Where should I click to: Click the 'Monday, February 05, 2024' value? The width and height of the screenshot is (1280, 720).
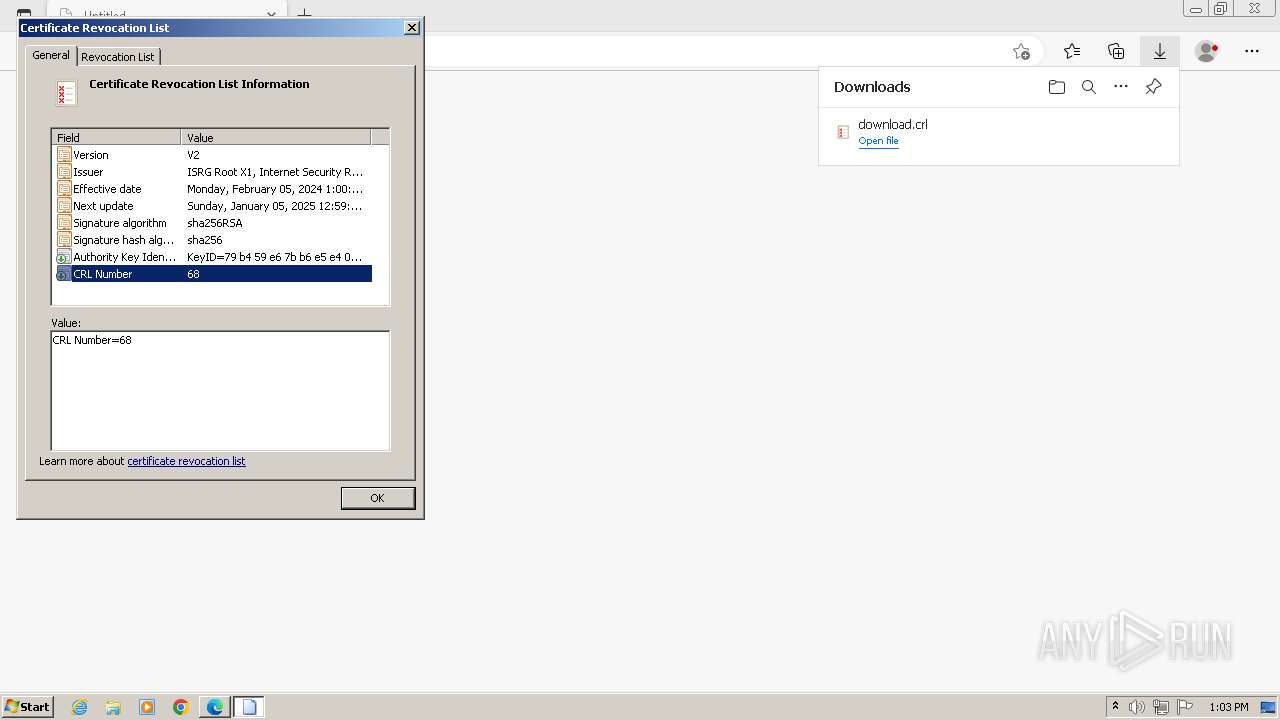pos(275,189)
